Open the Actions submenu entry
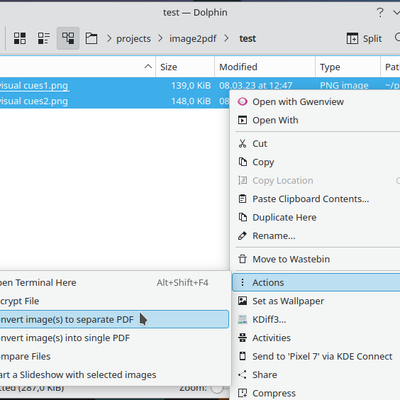Viewport: 400px width, 400px height. [x=316, y=282]
